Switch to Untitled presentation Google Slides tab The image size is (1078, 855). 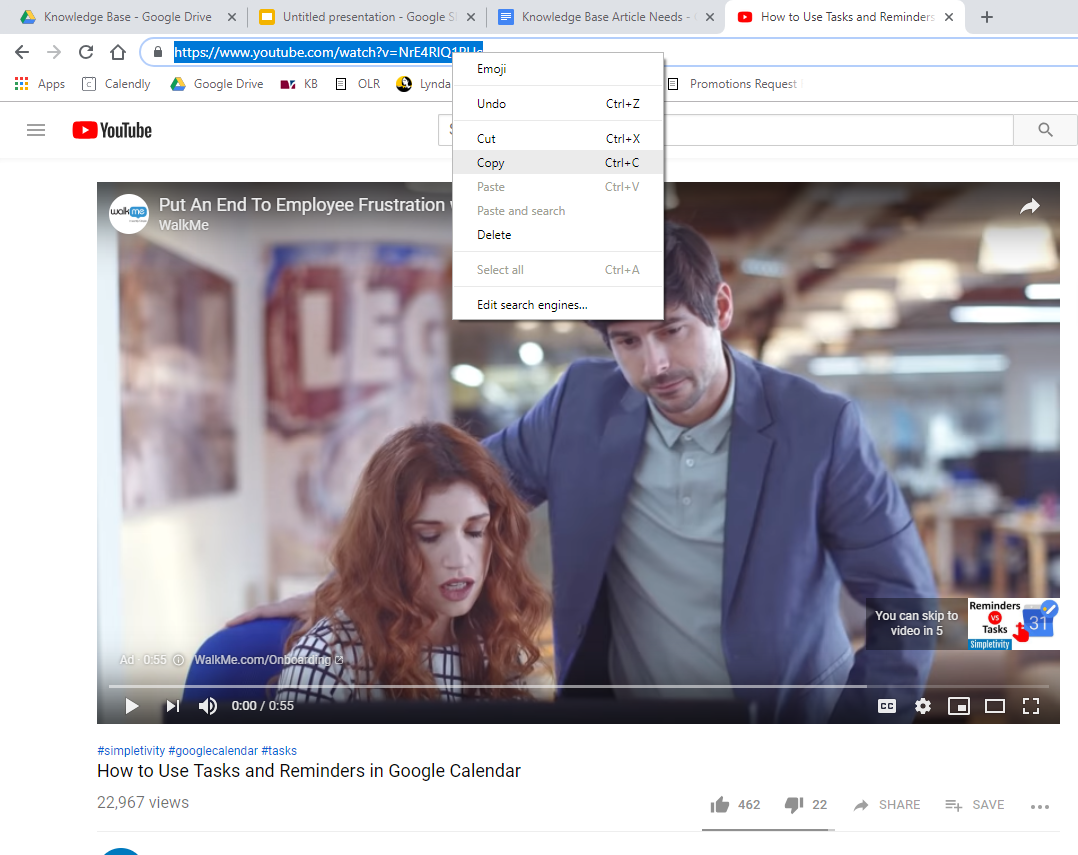click(358, 17)
